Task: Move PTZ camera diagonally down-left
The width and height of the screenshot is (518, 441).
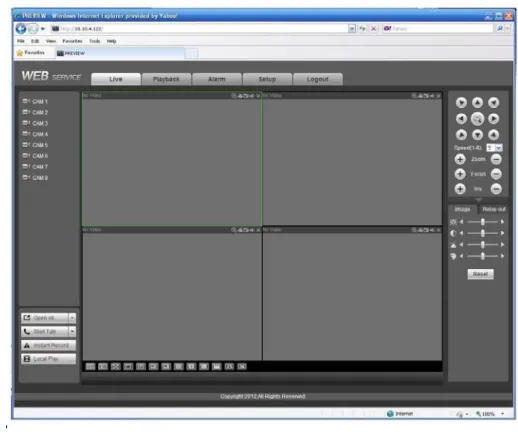Action: [461, 135]
